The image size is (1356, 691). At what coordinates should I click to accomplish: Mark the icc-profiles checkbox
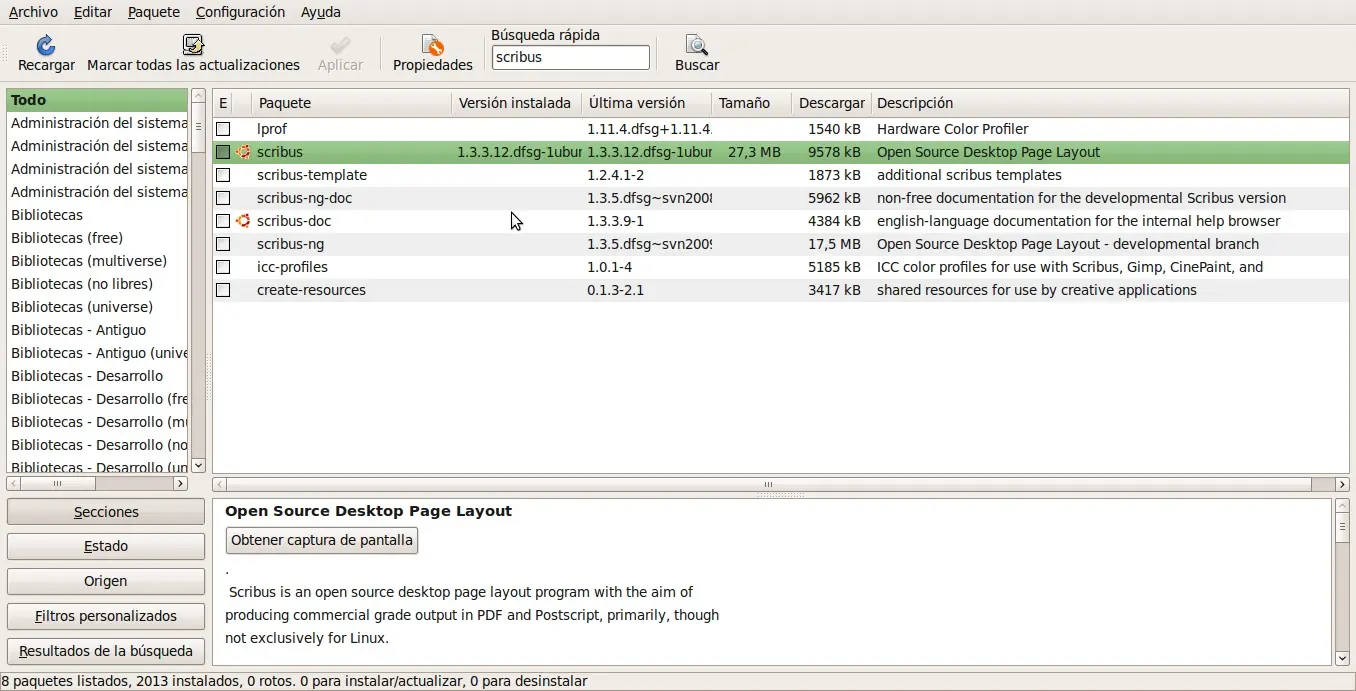point(223,267)
